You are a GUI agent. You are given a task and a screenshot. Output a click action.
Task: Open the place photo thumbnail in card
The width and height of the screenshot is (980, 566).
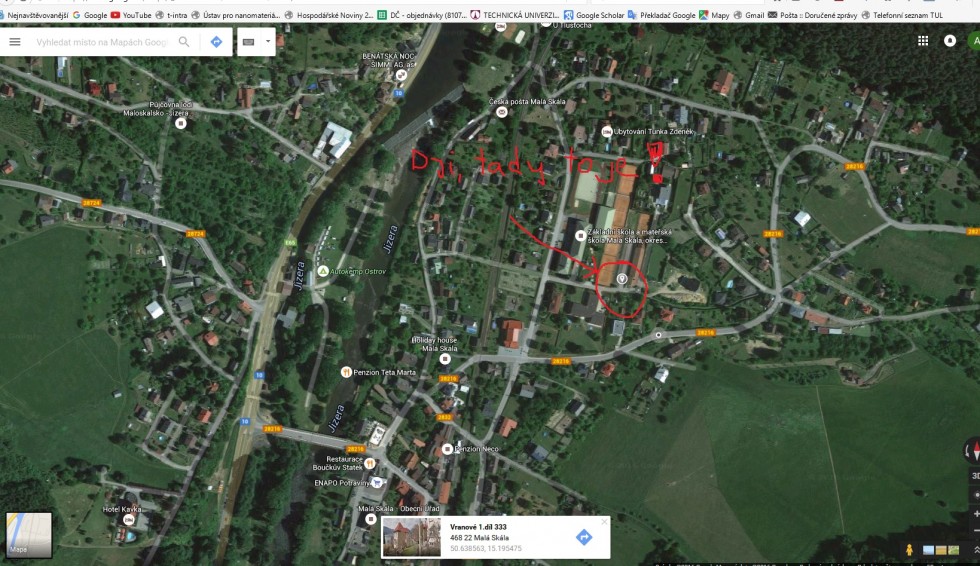click(x=411, y=537)
